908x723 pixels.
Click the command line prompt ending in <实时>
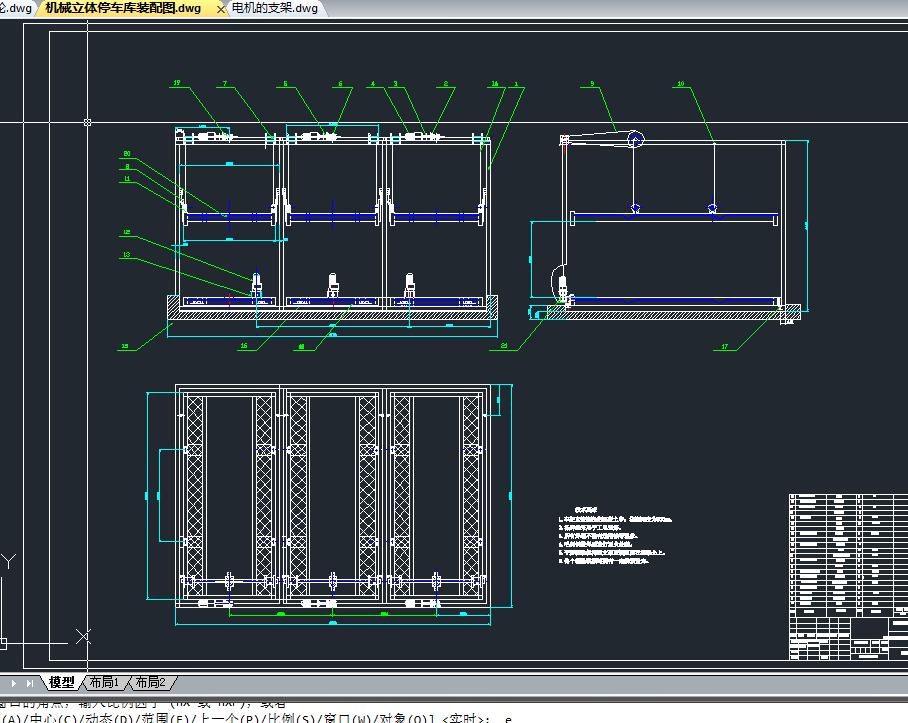click(255, 718)
